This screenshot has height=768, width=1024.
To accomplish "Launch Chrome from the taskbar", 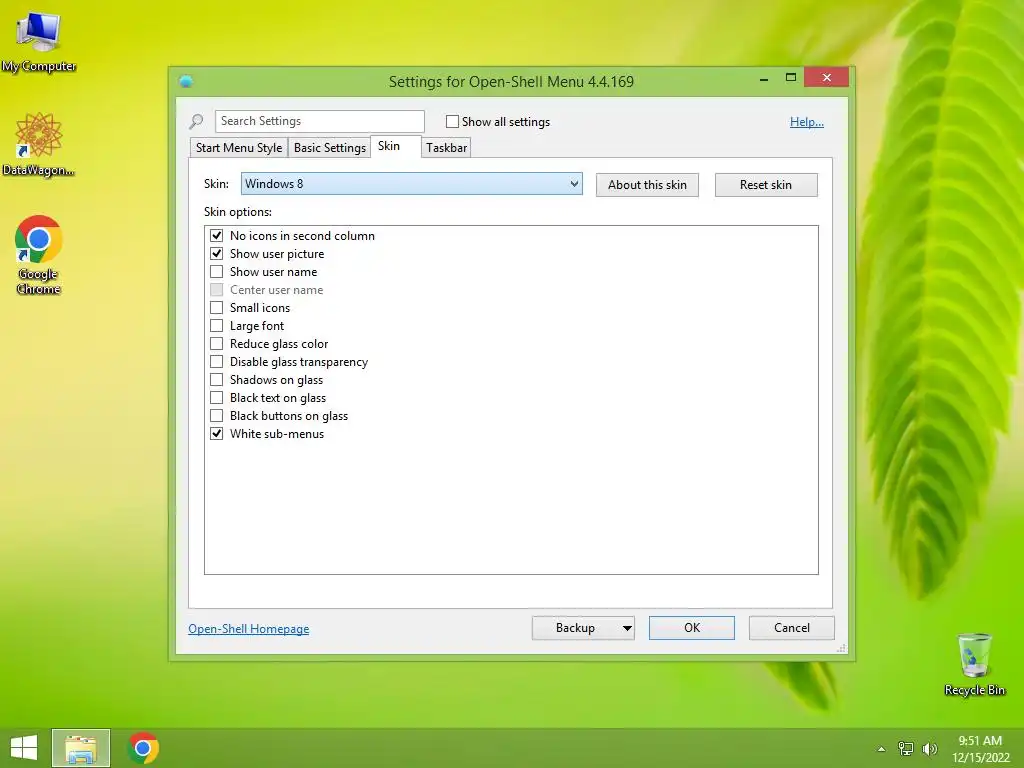I will tap(143, 748).
